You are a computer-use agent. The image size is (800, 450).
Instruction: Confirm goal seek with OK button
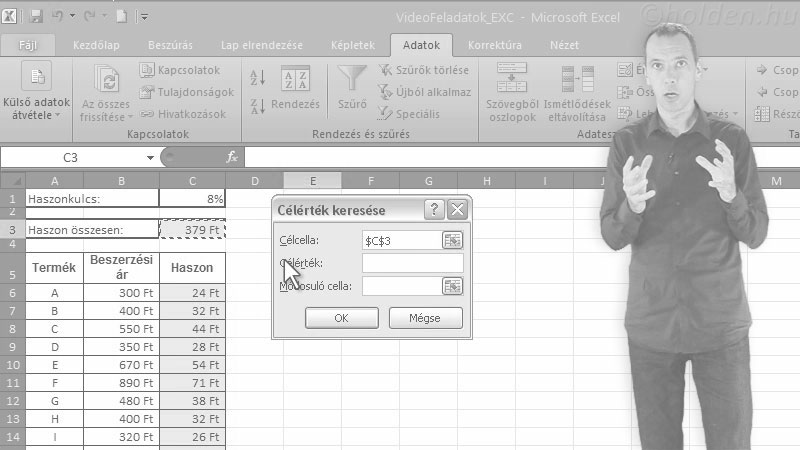click(x=342, y=318)
